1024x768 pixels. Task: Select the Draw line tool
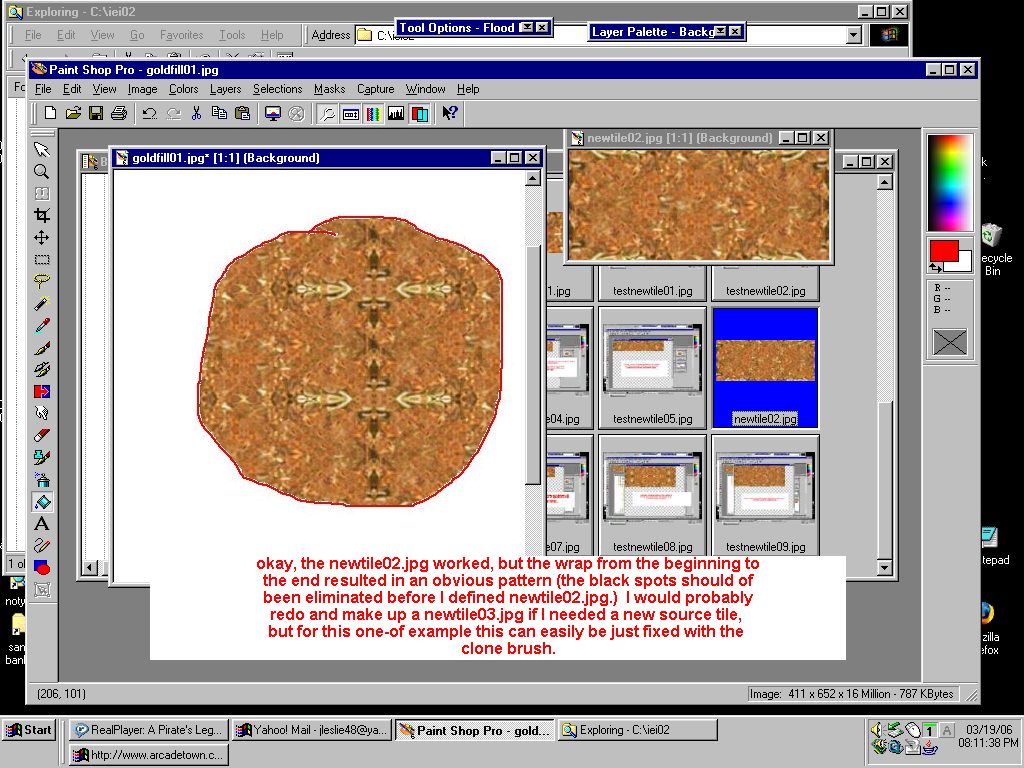tap(42, 546)
